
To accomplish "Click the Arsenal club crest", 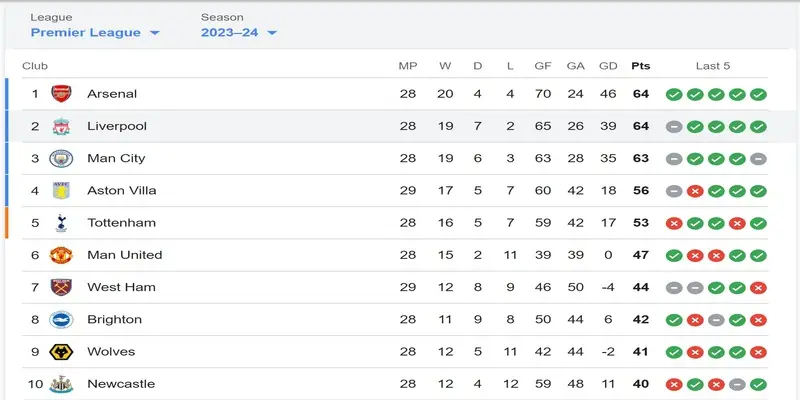I will point(61,94).
